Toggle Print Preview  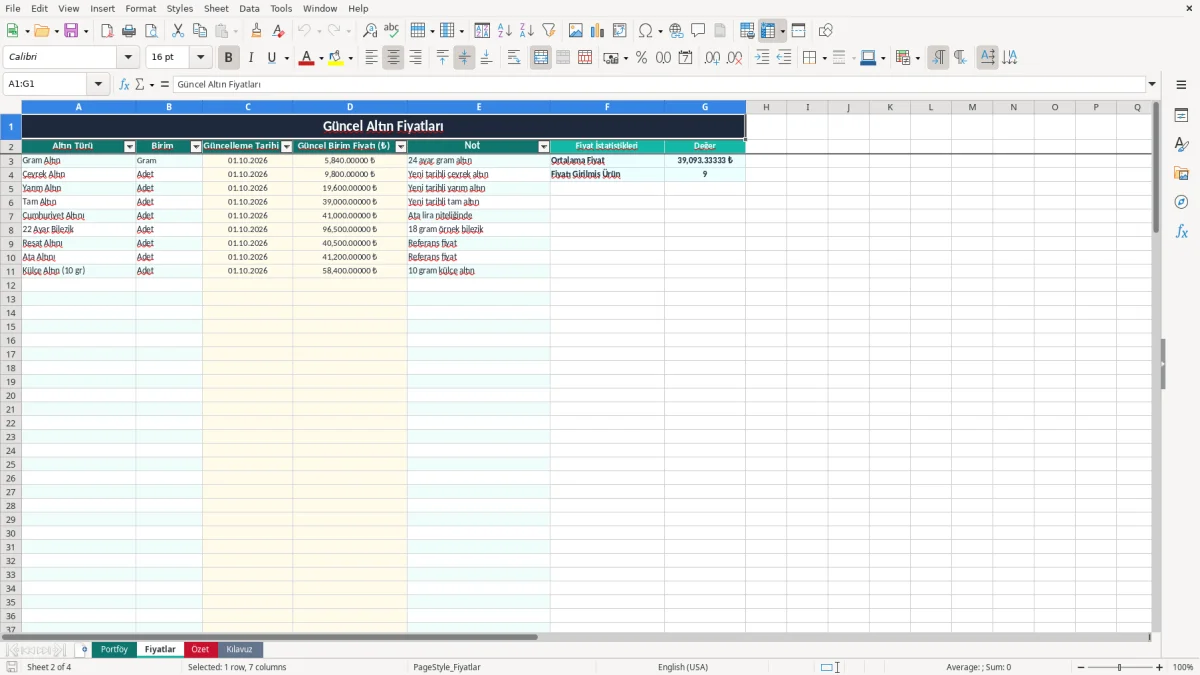(x=150, y=31)
